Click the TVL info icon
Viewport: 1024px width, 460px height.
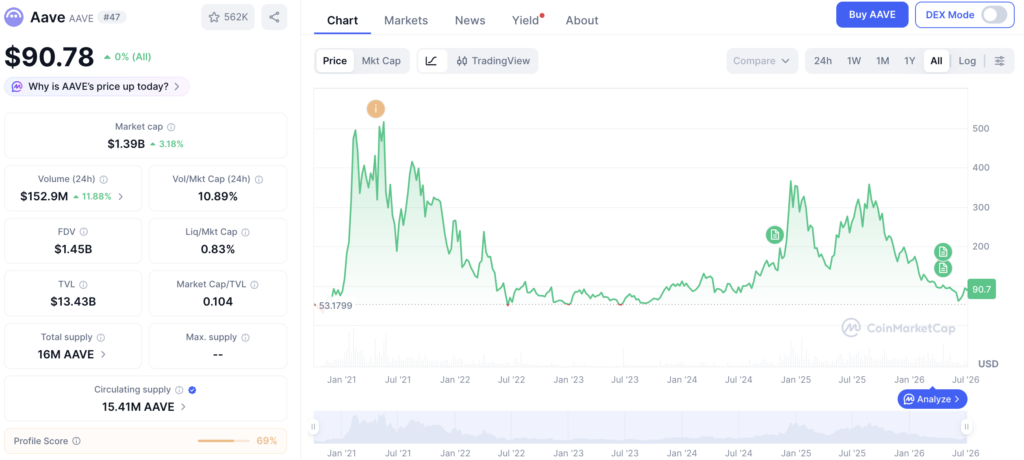click(83, 285)
